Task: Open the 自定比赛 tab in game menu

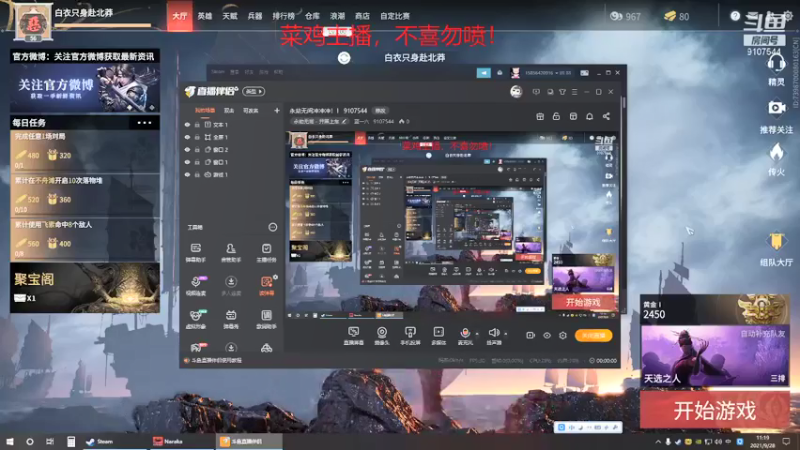Action: pyautogui.click(x=395, y=16)
